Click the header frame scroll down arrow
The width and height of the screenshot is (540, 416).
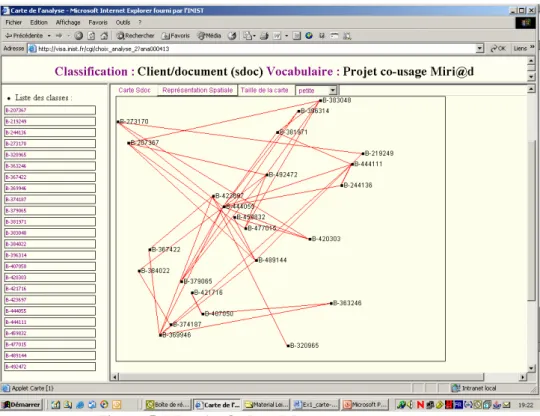point(531,76)
